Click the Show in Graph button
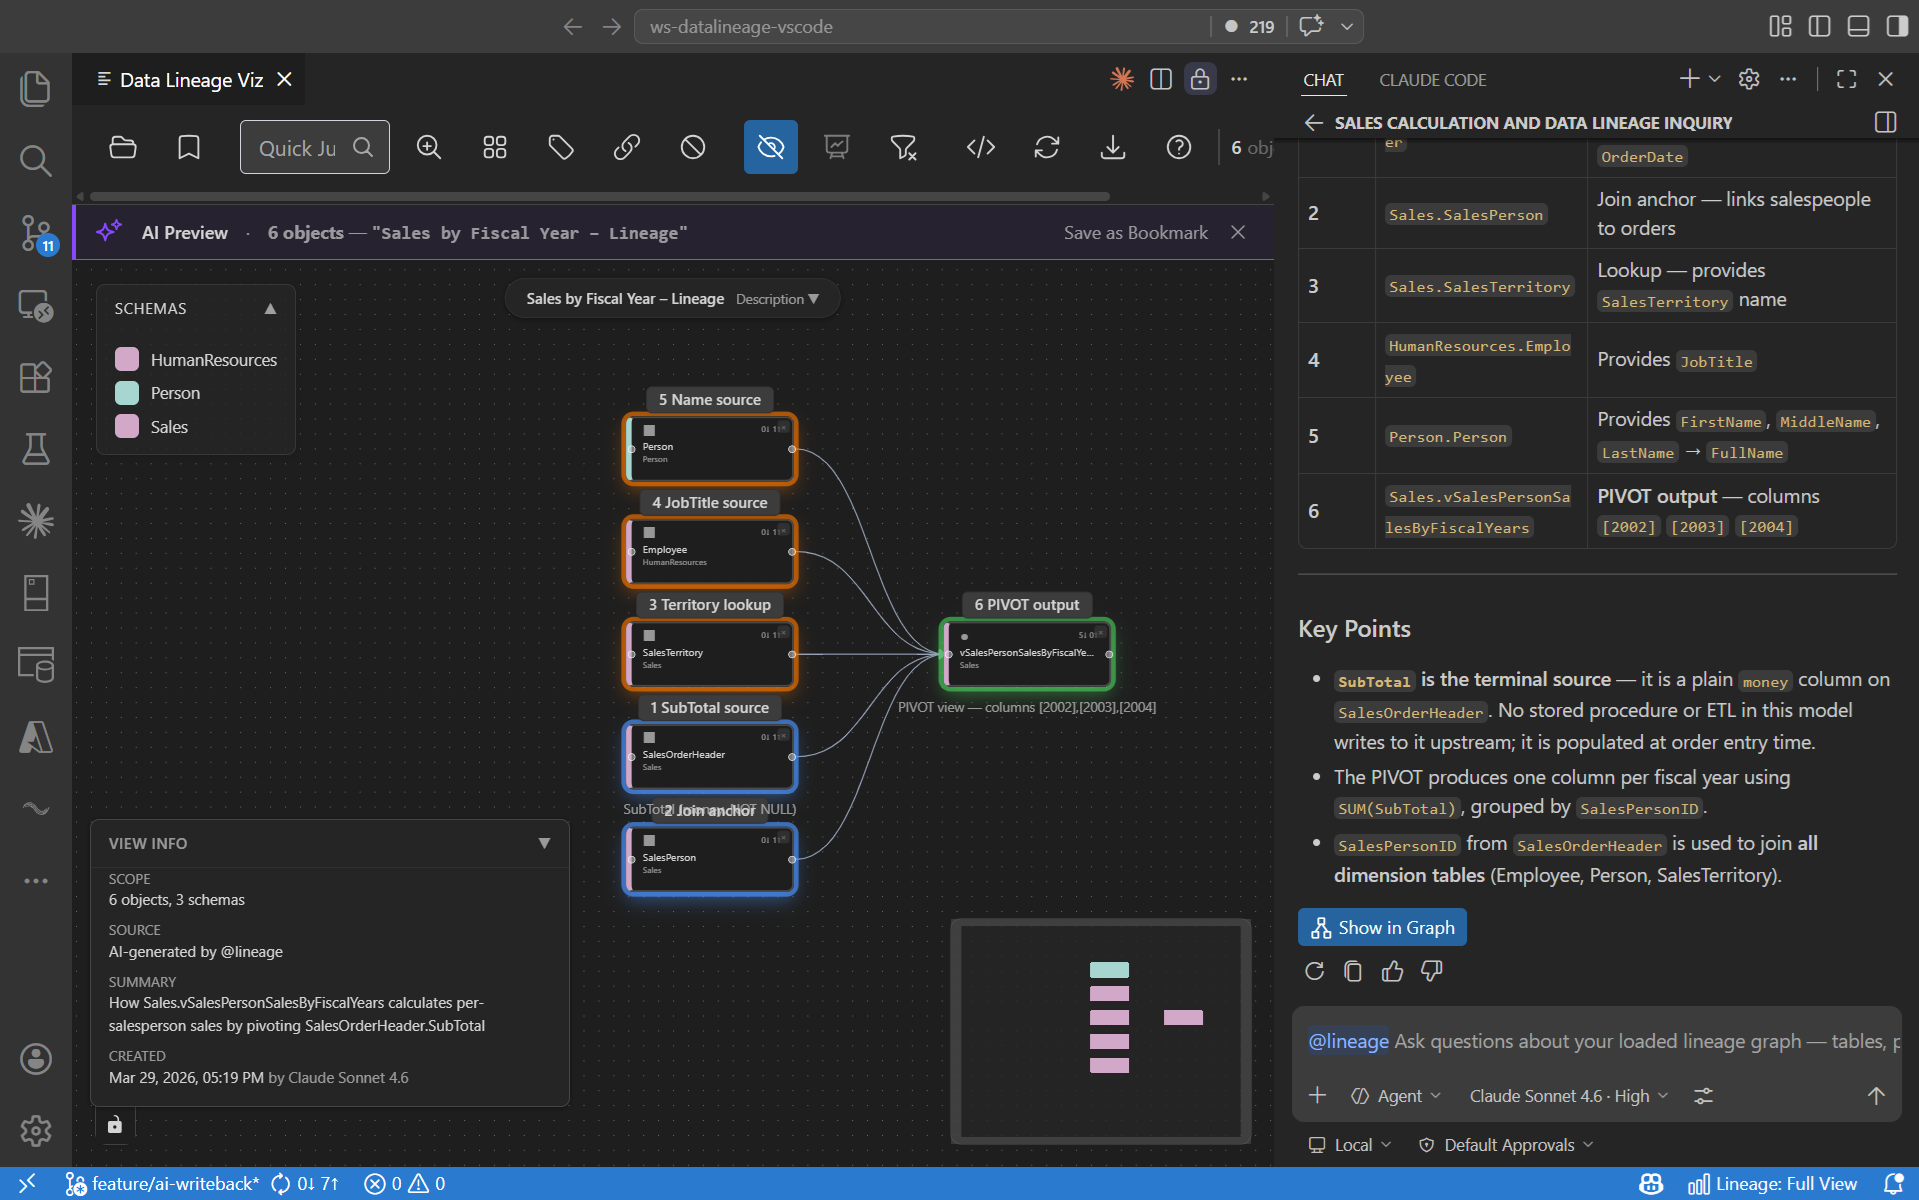 [x=1381, y=927]
